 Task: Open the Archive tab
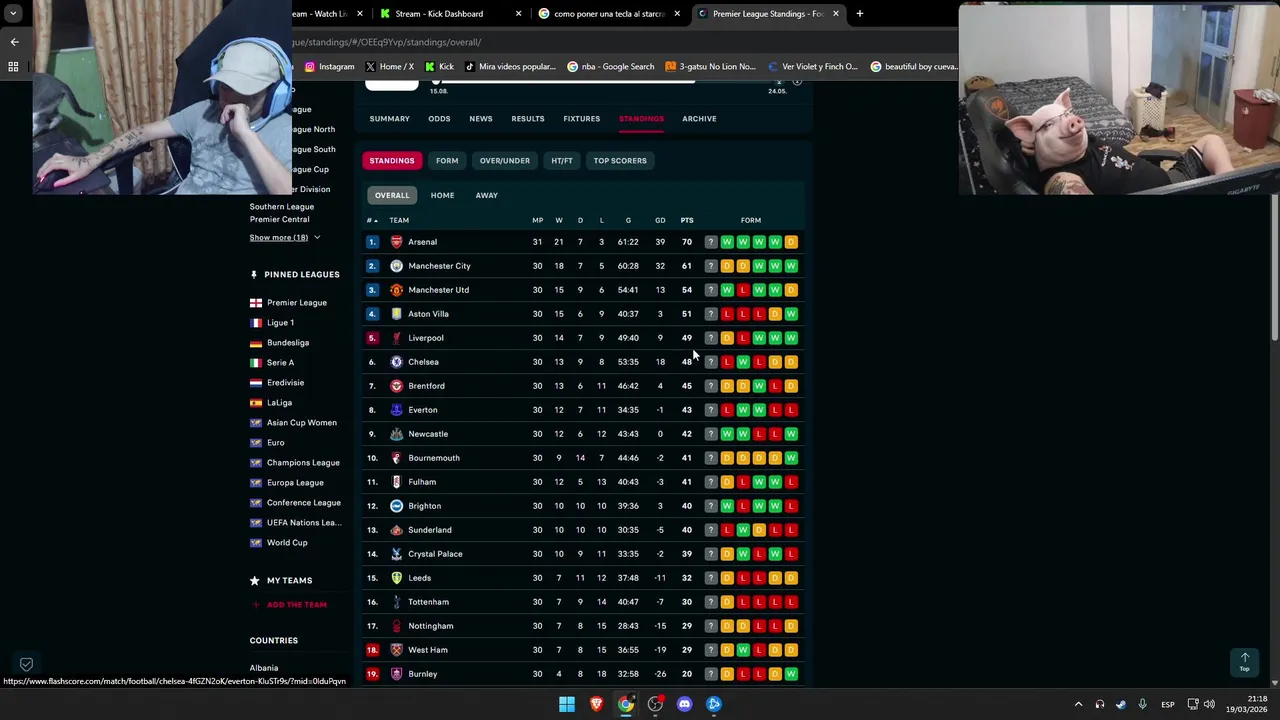(x=699, y=119)
